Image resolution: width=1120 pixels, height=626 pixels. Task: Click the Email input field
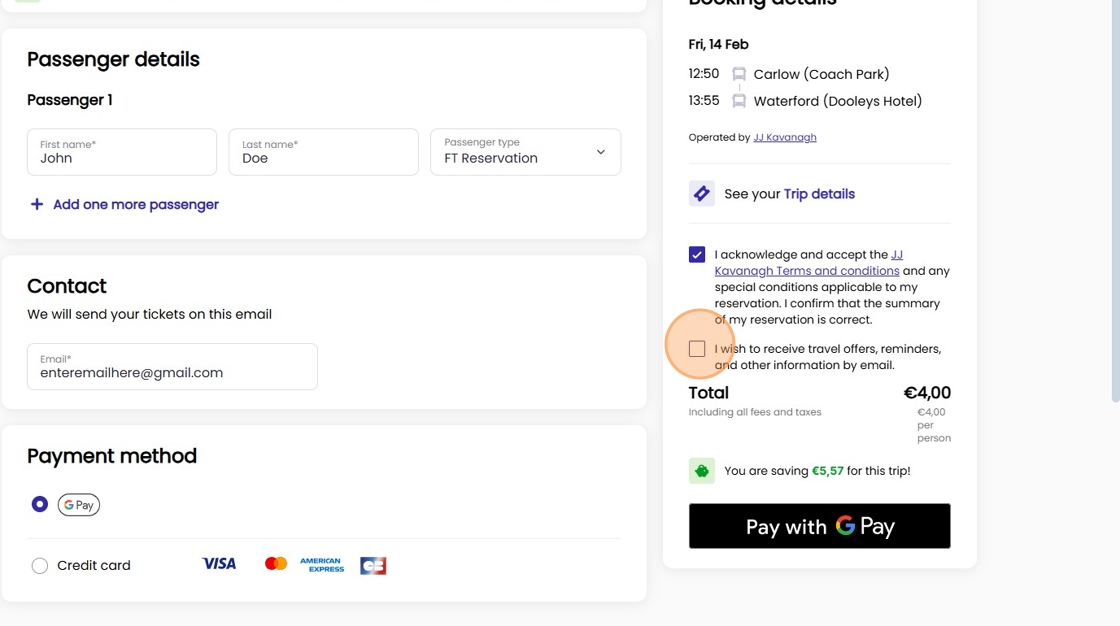(x=172, y=367)
